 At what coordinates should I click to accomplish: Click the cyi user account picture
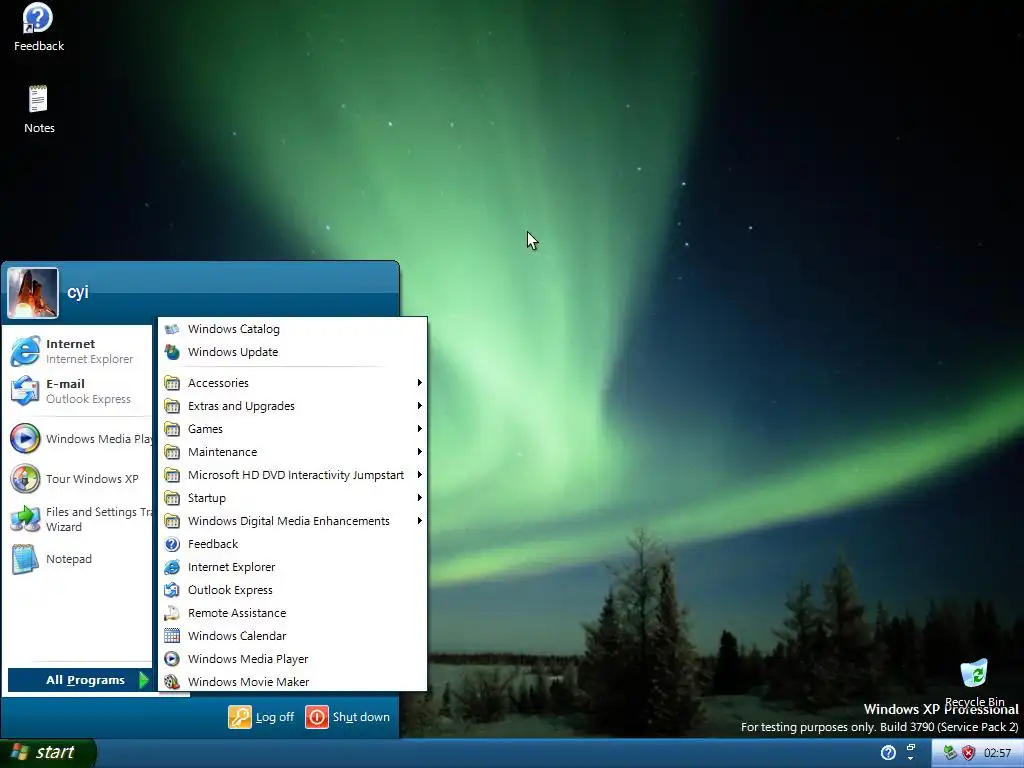coord(33,293)
